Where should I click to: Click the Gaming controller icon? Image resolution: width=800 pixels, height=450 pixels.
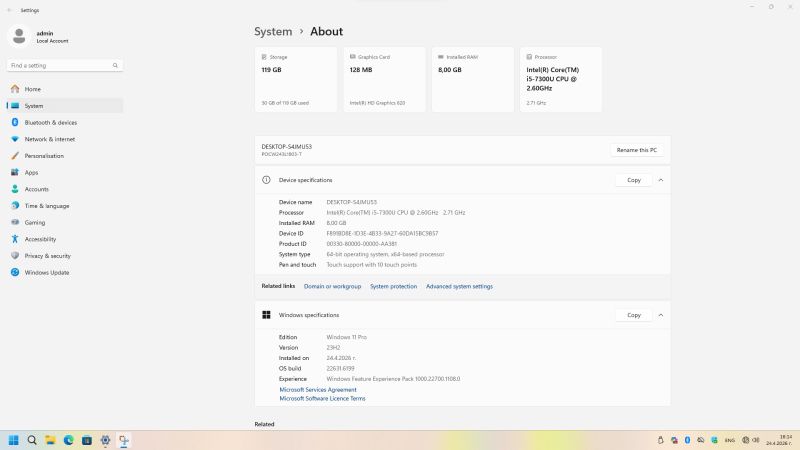click(15, 222)
